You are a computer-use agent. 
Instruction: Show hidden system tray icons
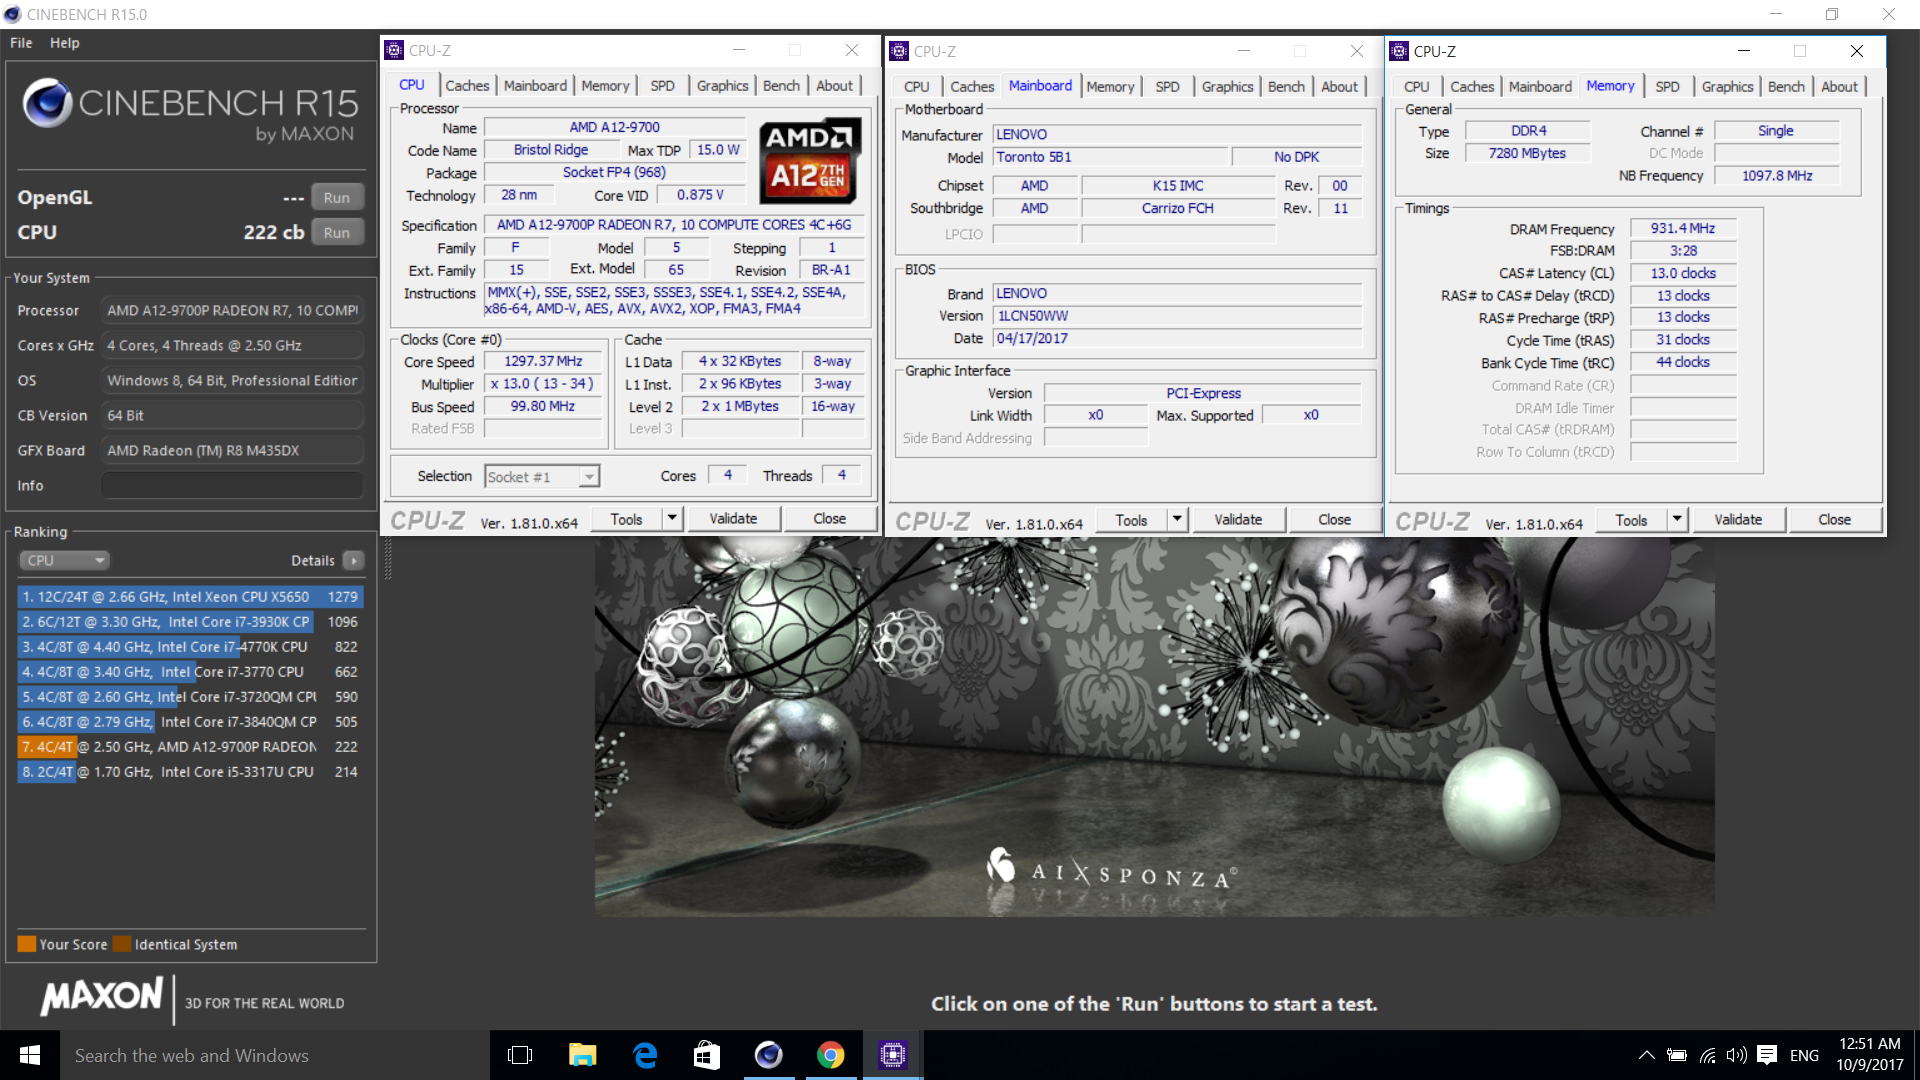tap(1646, 1055)
